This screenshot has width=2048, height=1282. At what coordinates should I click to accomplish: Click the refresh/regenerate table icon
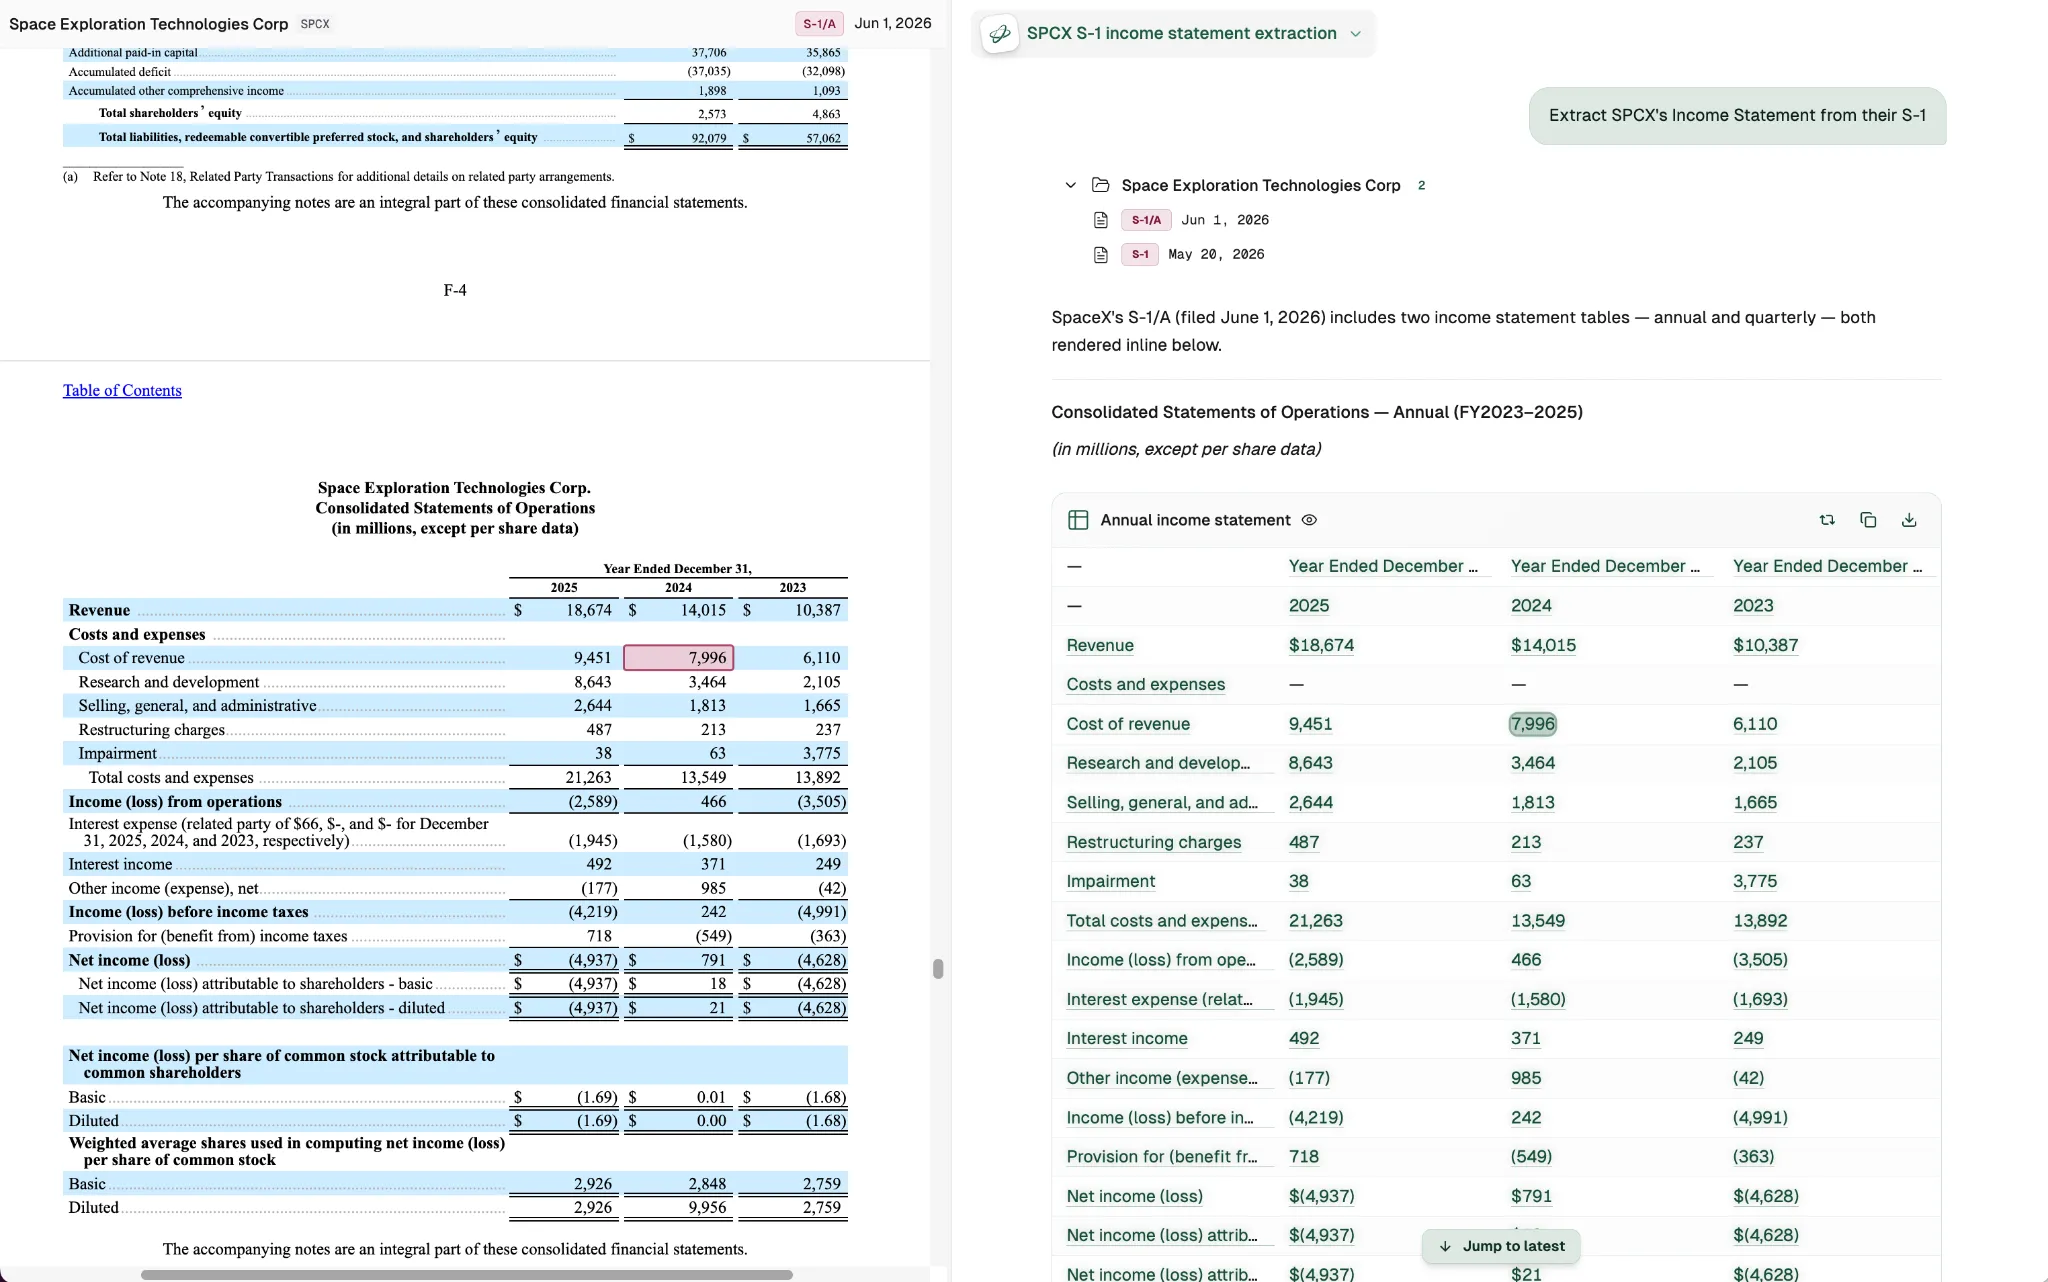(x=1827, y=520)
